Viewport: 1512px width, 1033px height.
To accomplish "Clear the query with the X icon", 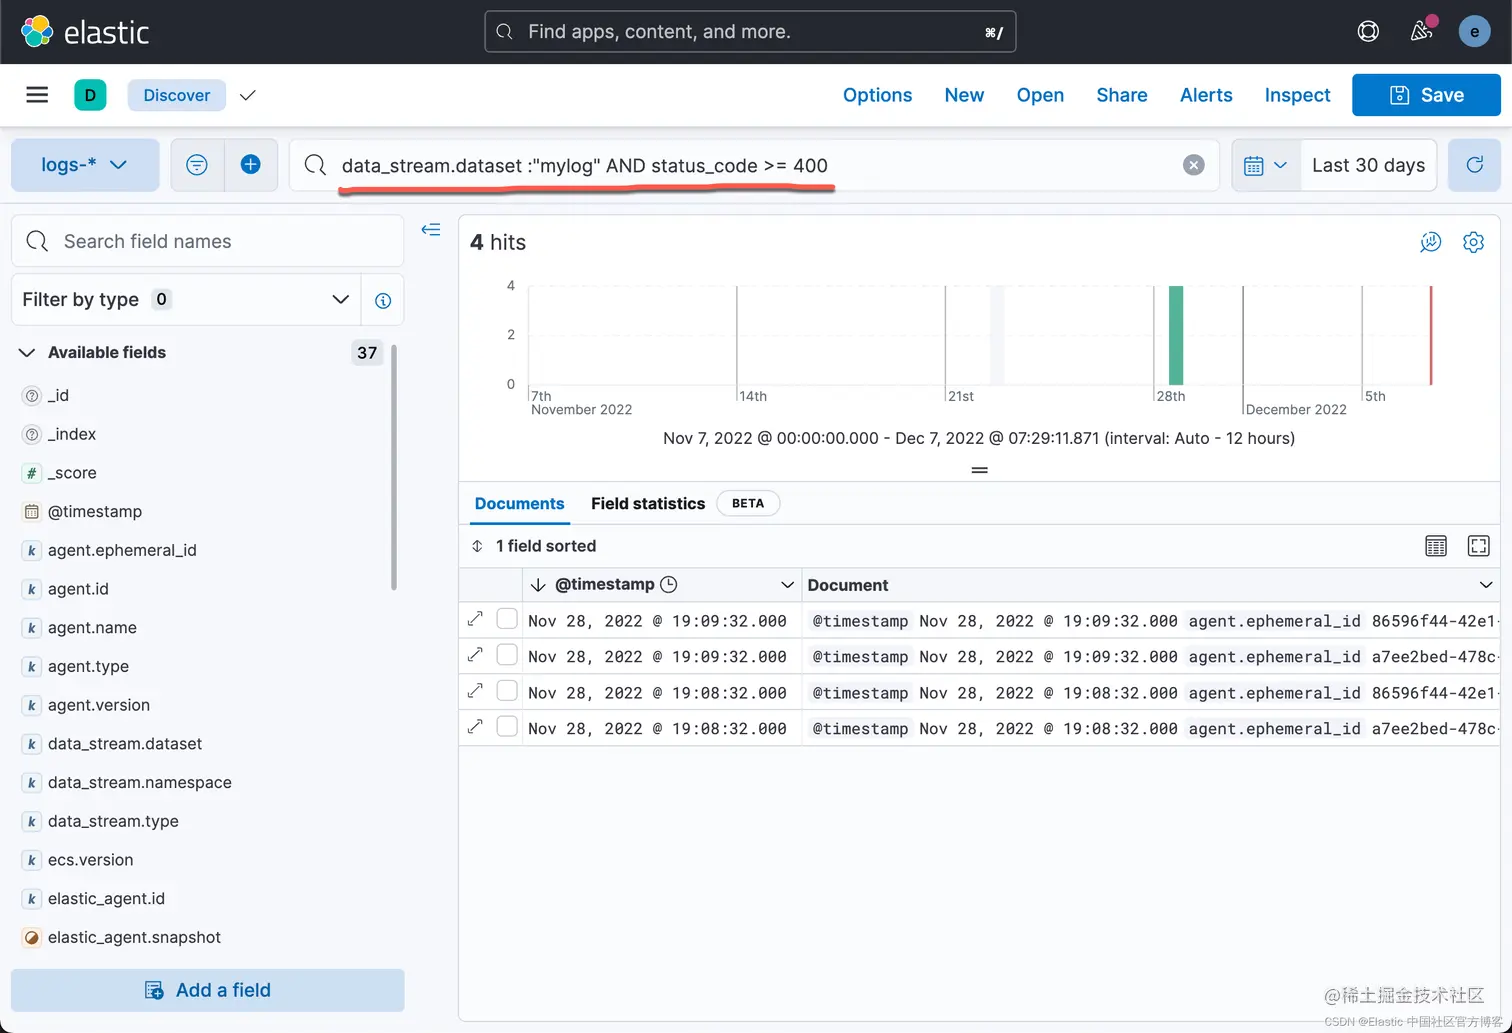I will 1193,165.
